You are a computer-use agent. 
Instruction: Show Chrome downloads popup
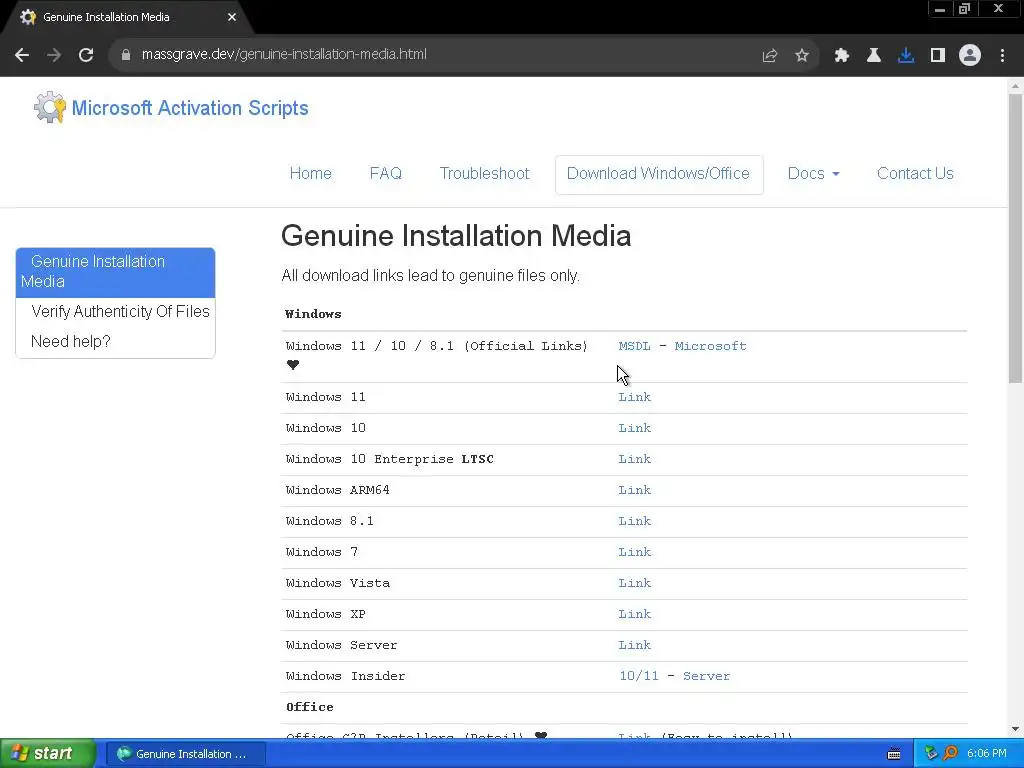(x=906, y=55)
